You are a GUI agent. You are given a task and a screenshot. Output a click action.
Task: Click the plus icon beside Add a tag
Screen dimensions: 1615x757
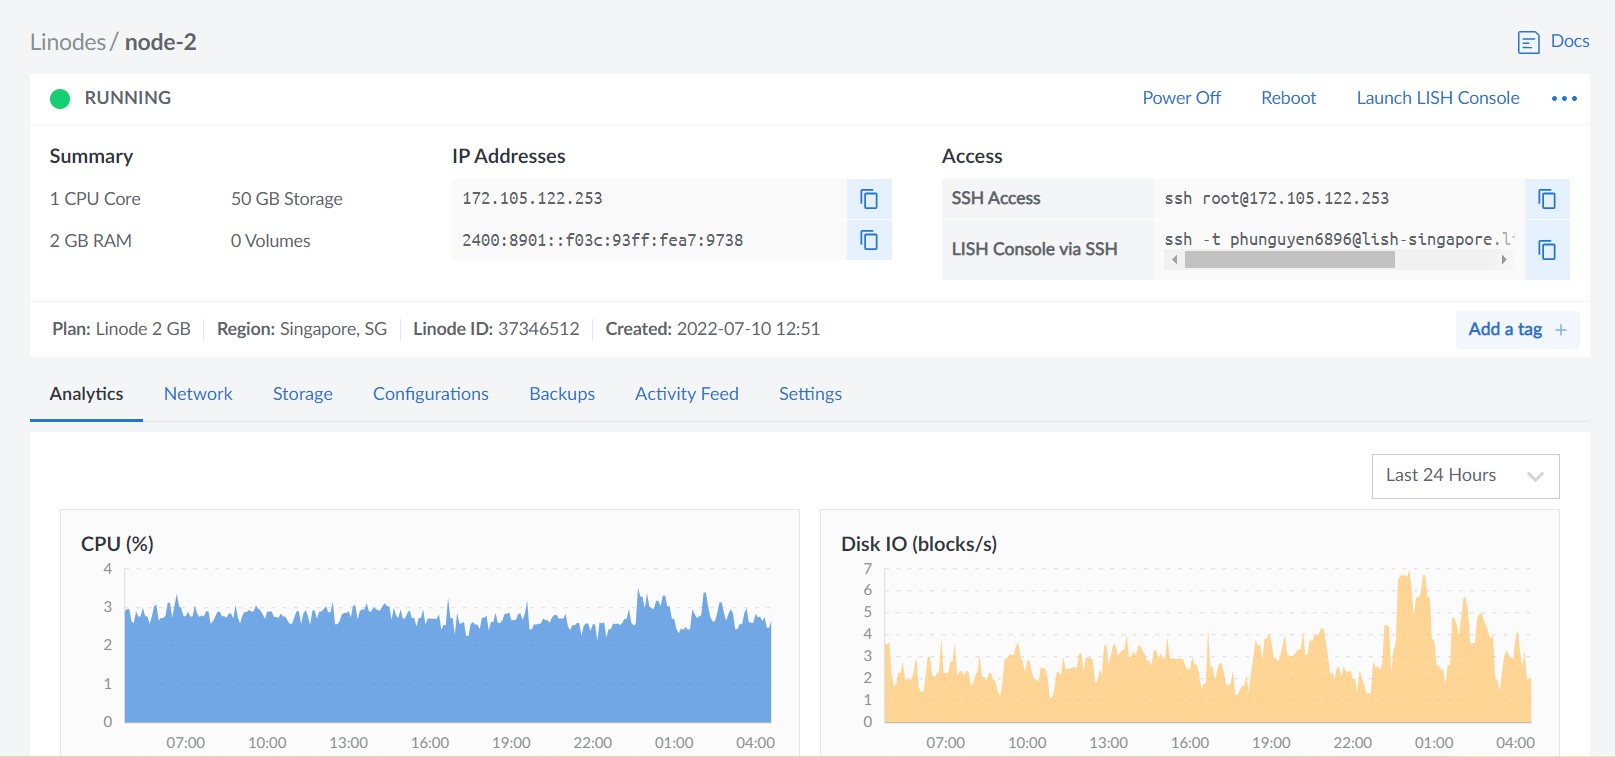tap(1561, 330)
